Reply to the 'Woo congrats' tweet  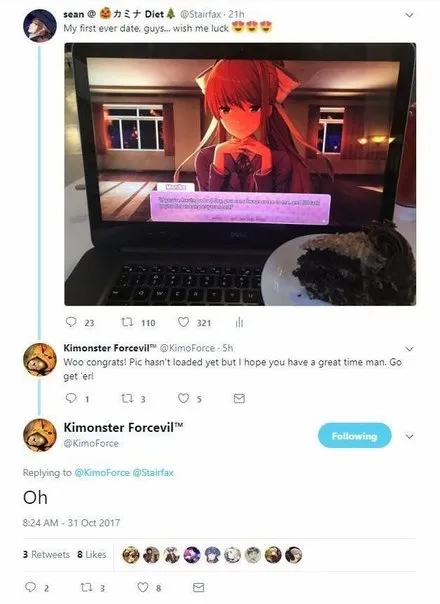[71, 398]
